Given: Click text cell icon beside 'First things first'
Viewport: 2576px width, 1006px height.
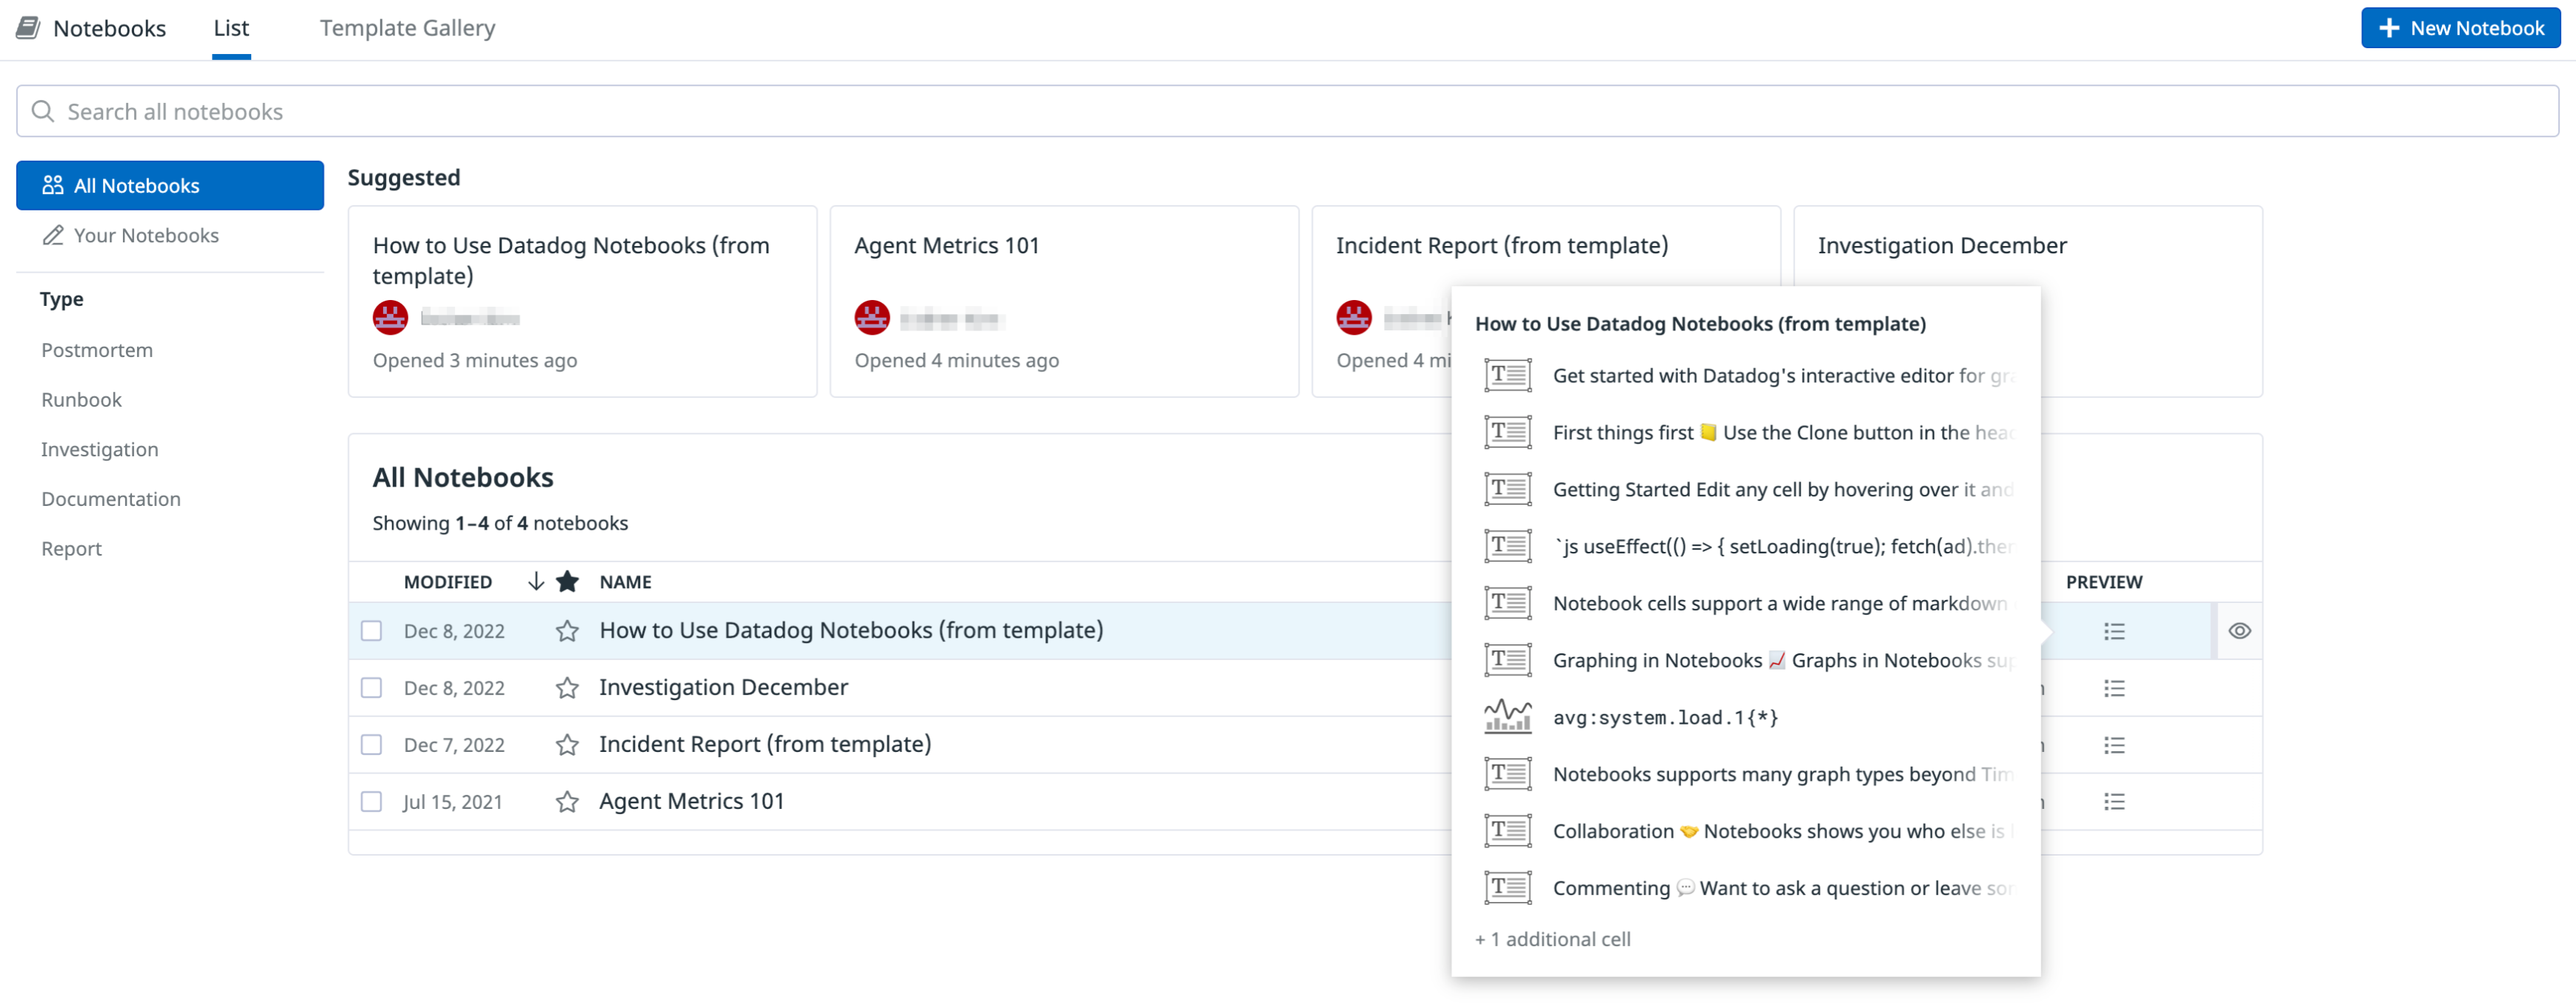Looking at the screenshot, I should coord(1507,432).
